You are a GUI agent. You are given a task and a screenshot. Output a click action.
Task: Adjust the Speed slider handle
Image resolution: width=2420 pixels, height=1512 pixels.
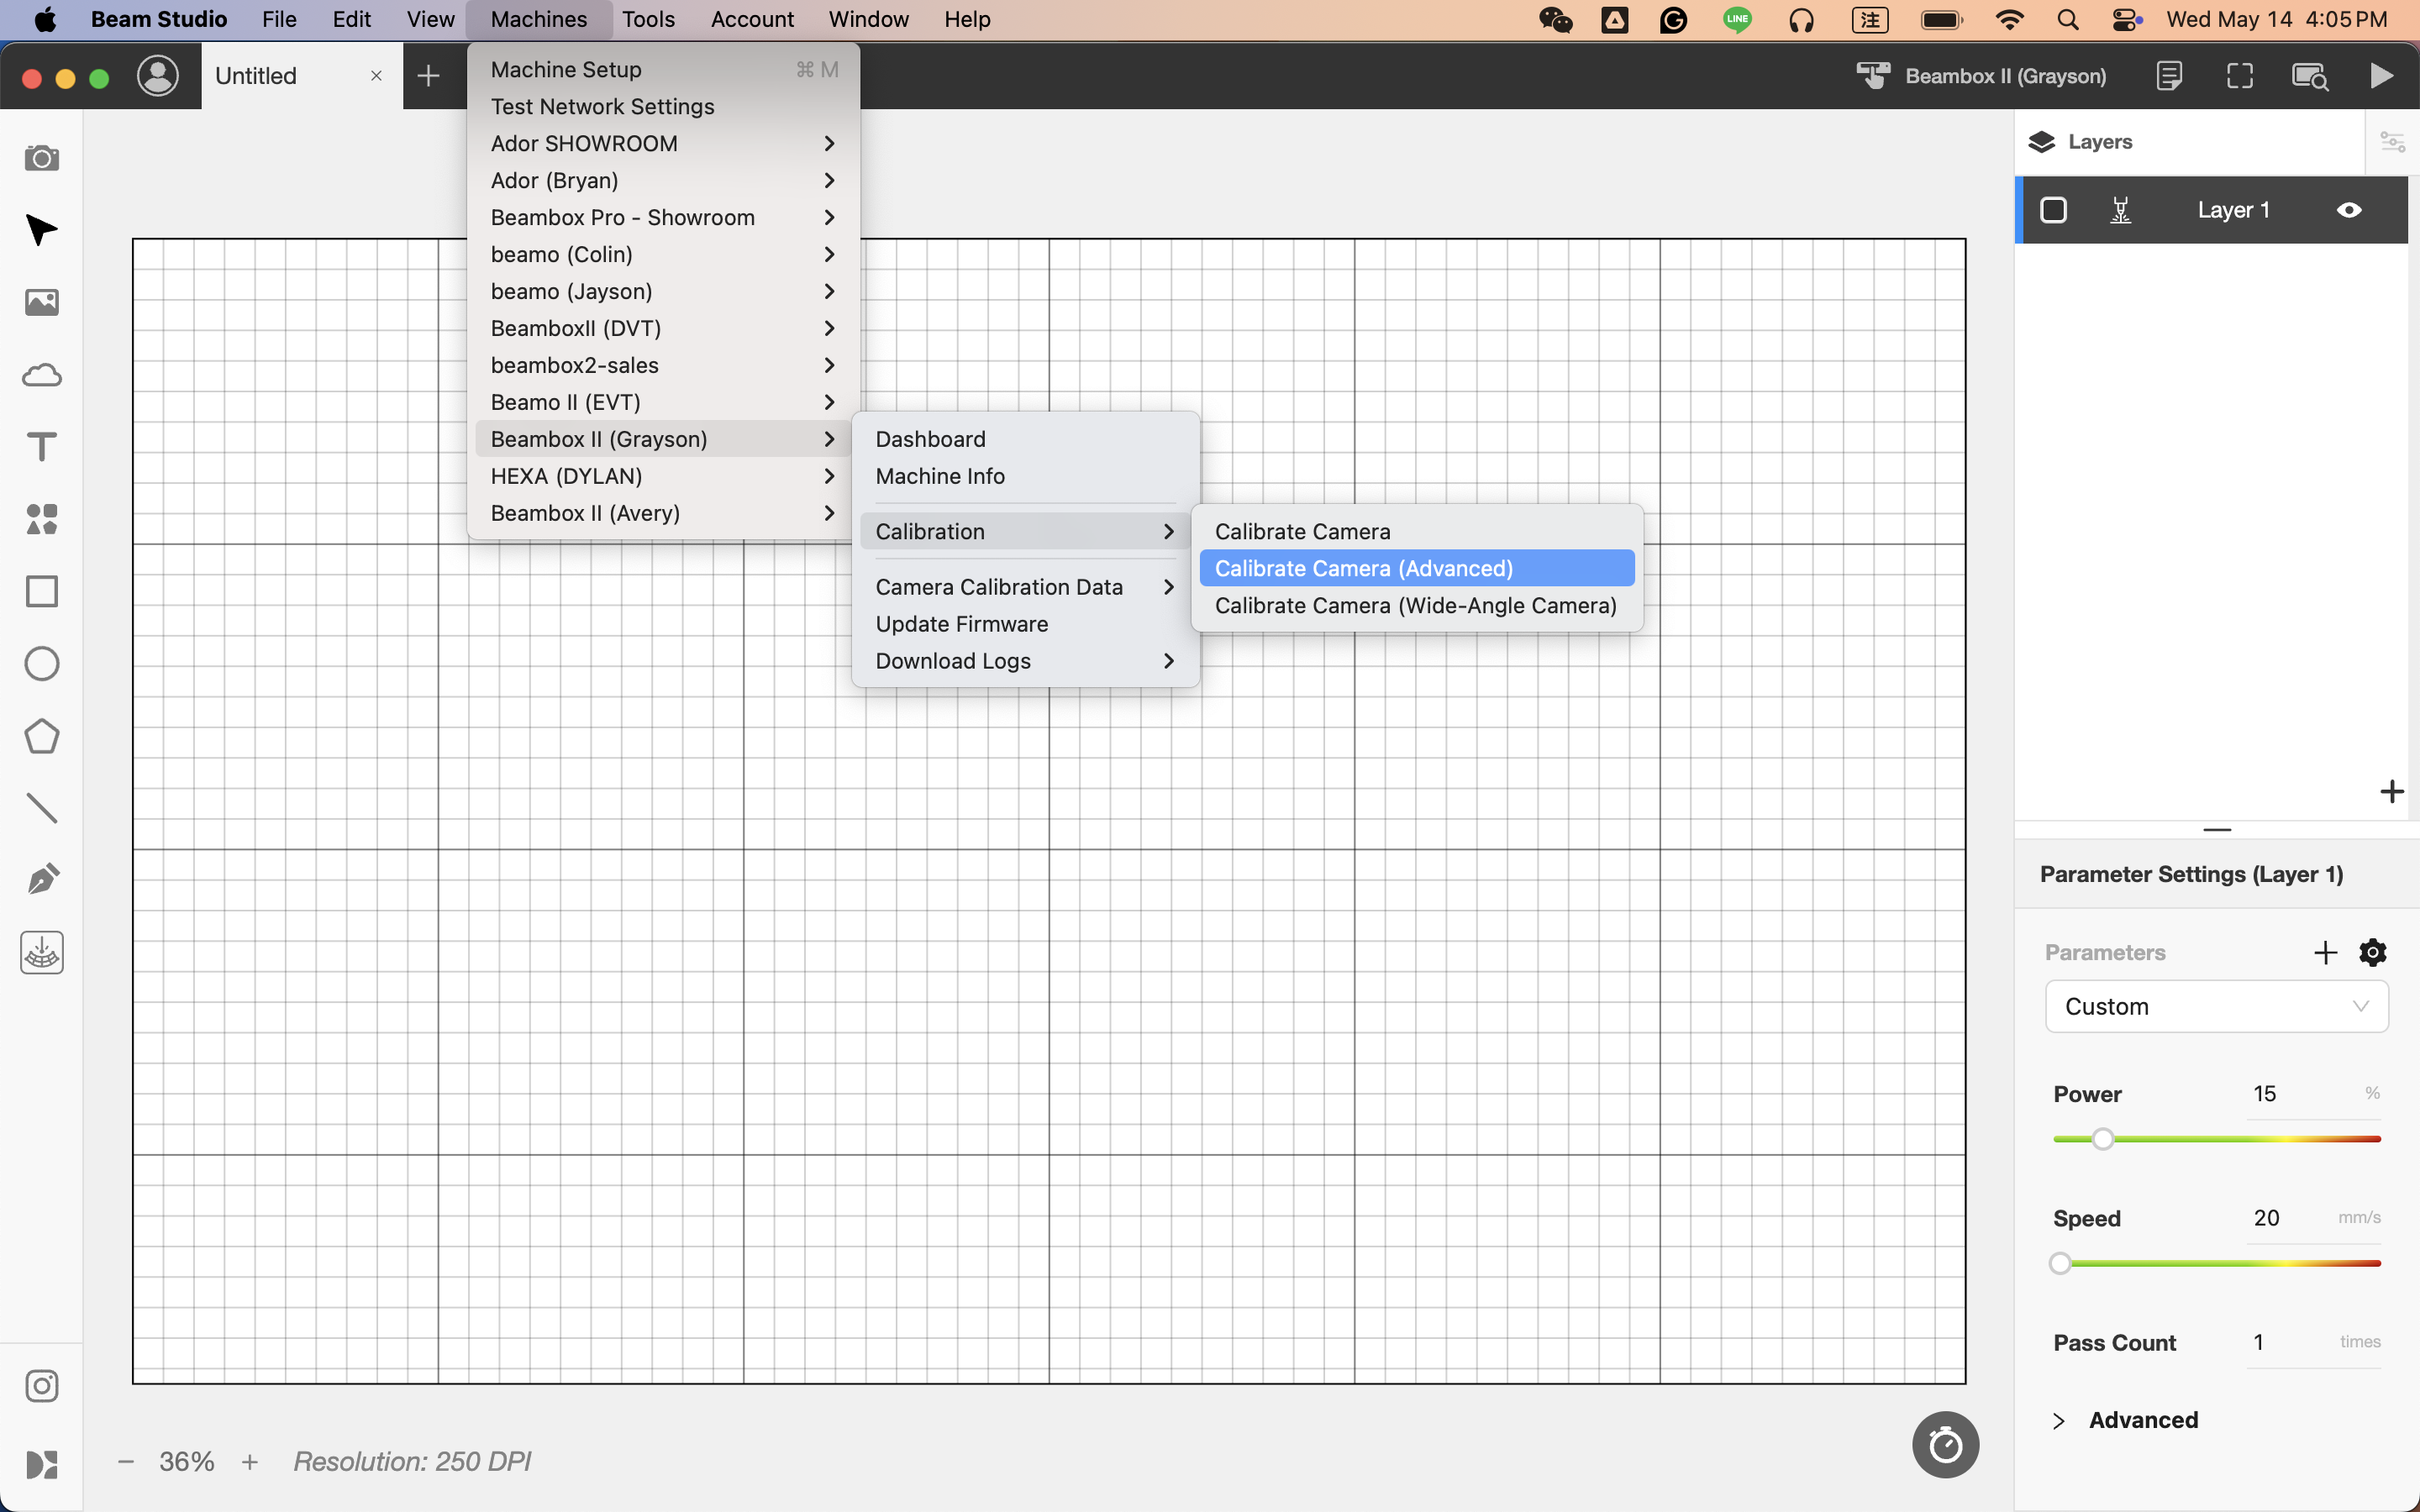tap(2060, 1264)
